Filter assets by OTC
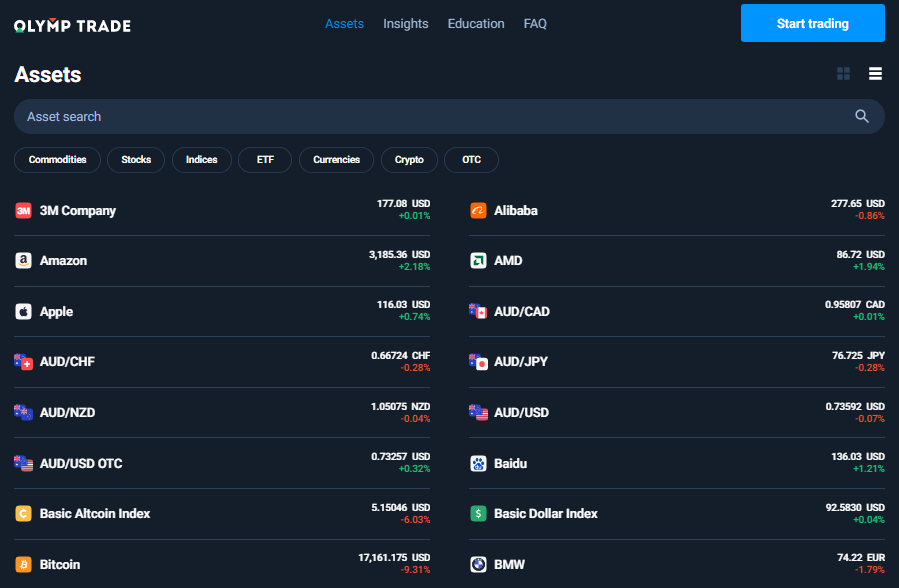 click(471, 160)
